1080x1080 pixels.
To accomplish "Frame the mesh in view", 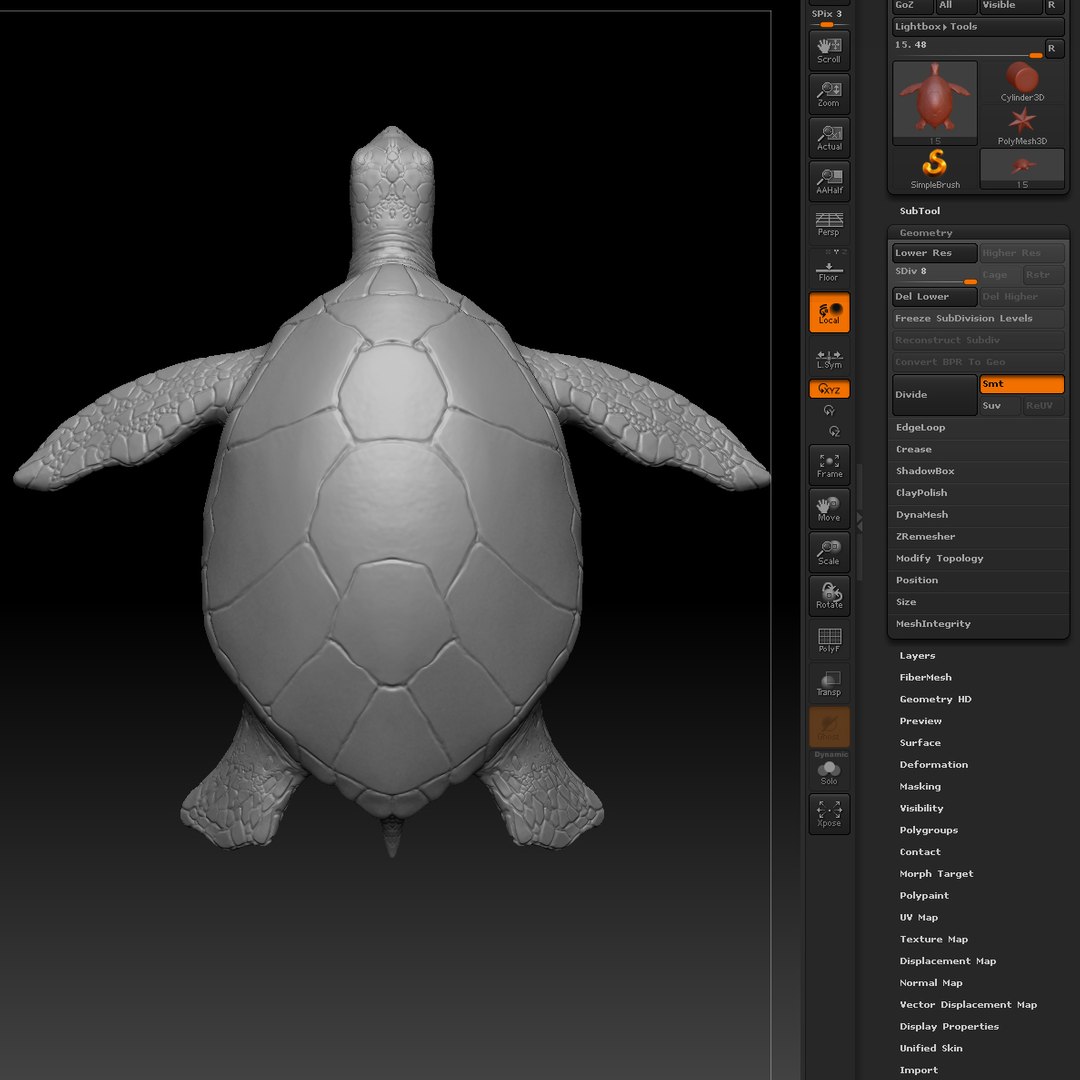I will (829, 465).
